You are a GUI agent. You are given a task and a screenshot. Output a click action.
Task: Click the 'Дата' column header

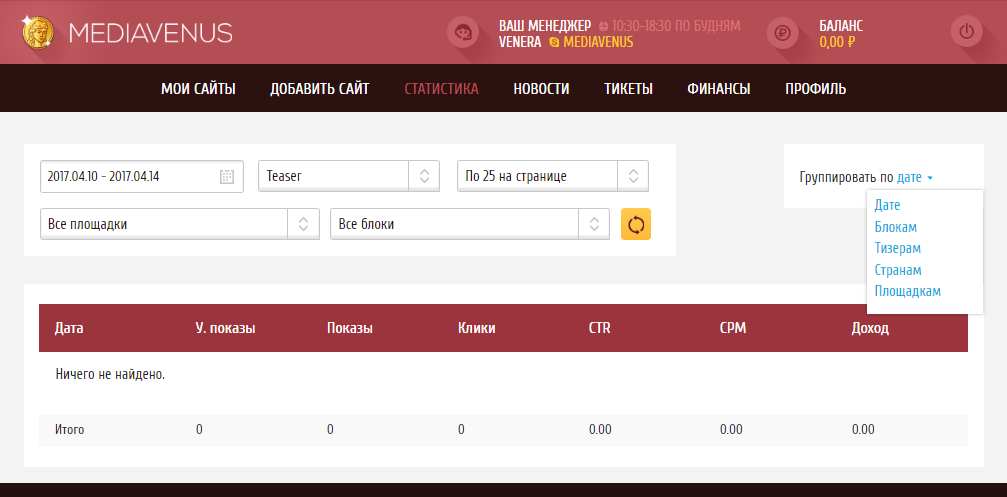click(69, 328)
